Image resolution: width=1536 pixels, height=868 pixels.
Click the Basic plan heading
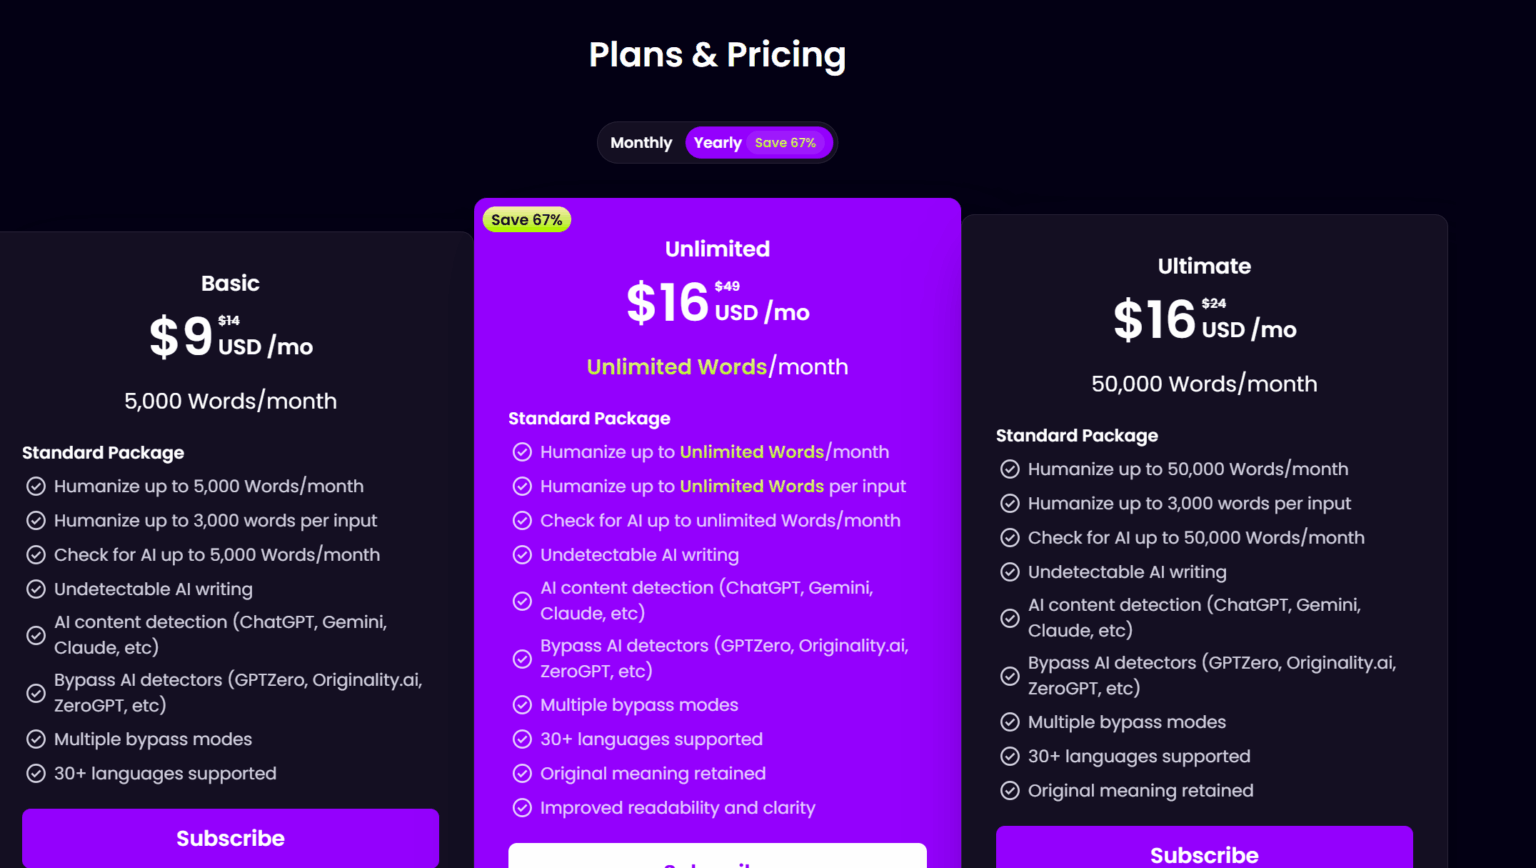point(230,283)
